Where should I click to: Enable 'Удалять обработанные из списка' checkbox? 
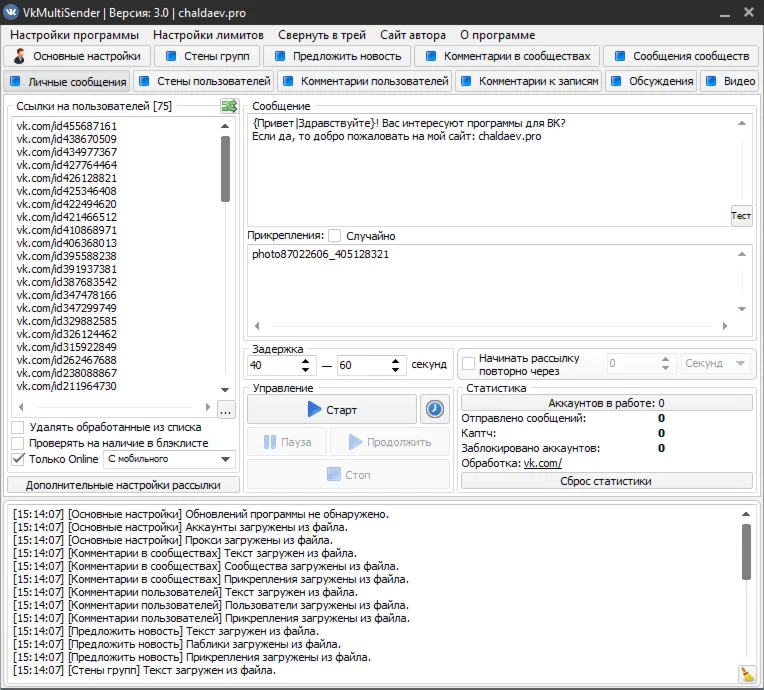(18, 428)
